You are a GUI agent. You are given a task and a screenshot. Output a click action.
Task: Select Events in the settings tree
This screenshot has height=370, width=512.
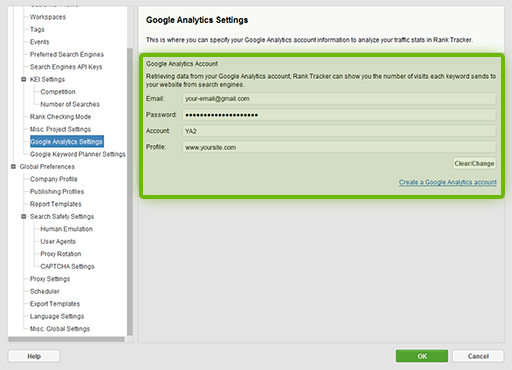(x=39, y=42)
